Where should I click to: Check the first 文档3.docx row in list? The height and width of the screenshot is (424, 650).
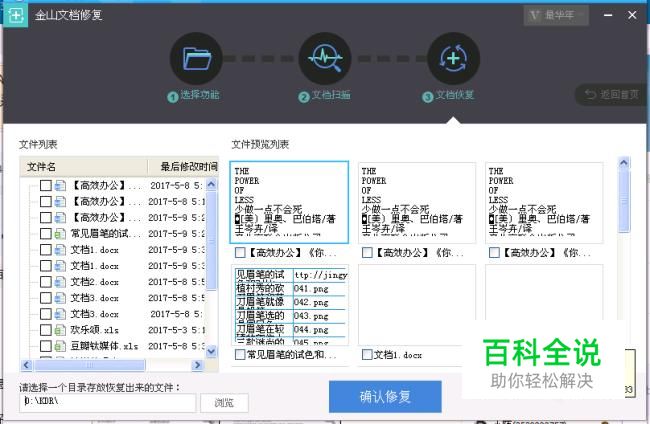pyautogui.click(x=46, y=298)
